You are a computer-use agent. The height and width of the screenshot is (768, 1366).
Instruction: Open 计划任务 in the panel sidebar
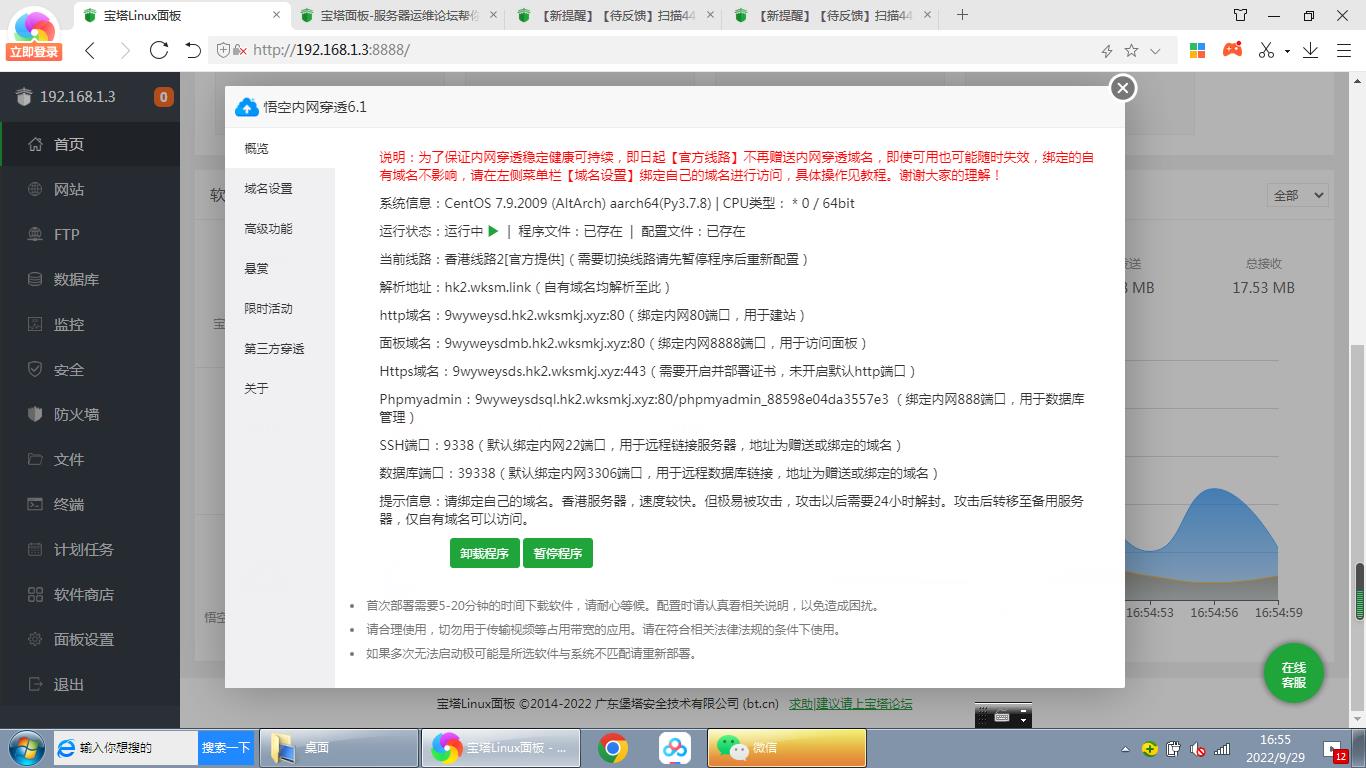click(x=90, y=549)
